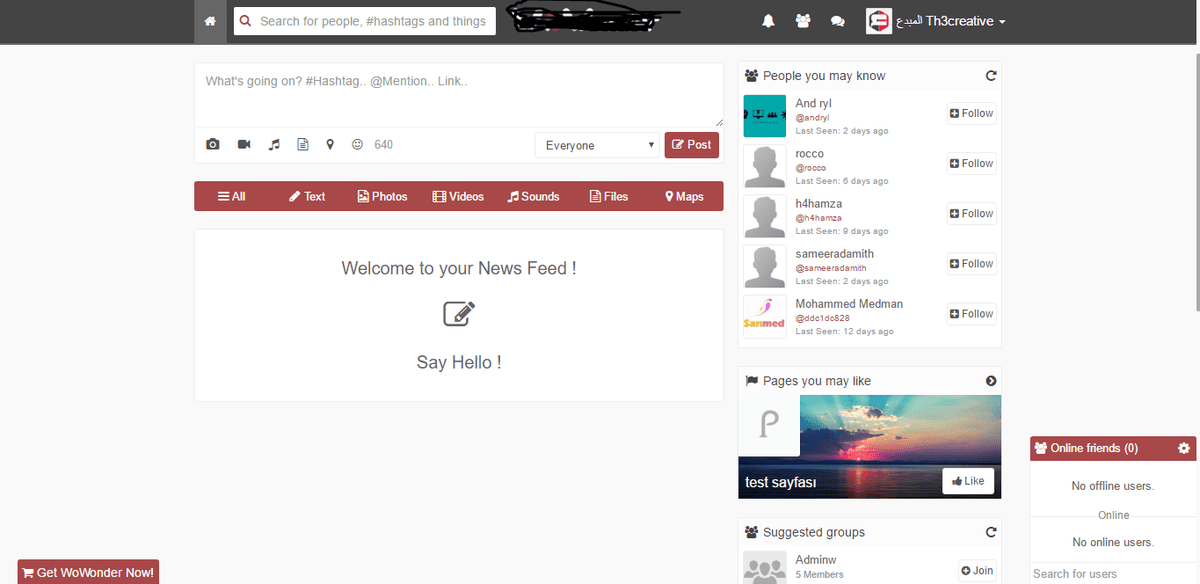Screen dimensions: 1200x584
Task: Open And ryl's profile name link
Action: [813, 103]
